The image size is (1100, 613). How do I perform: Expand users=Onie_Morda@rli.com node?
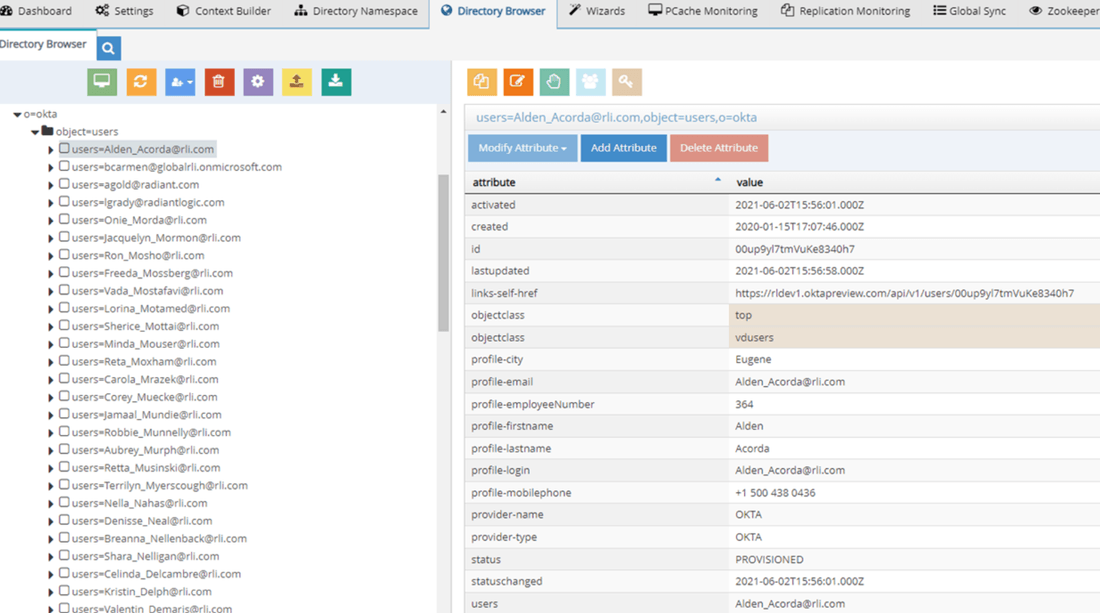click(x=51, y=220)
